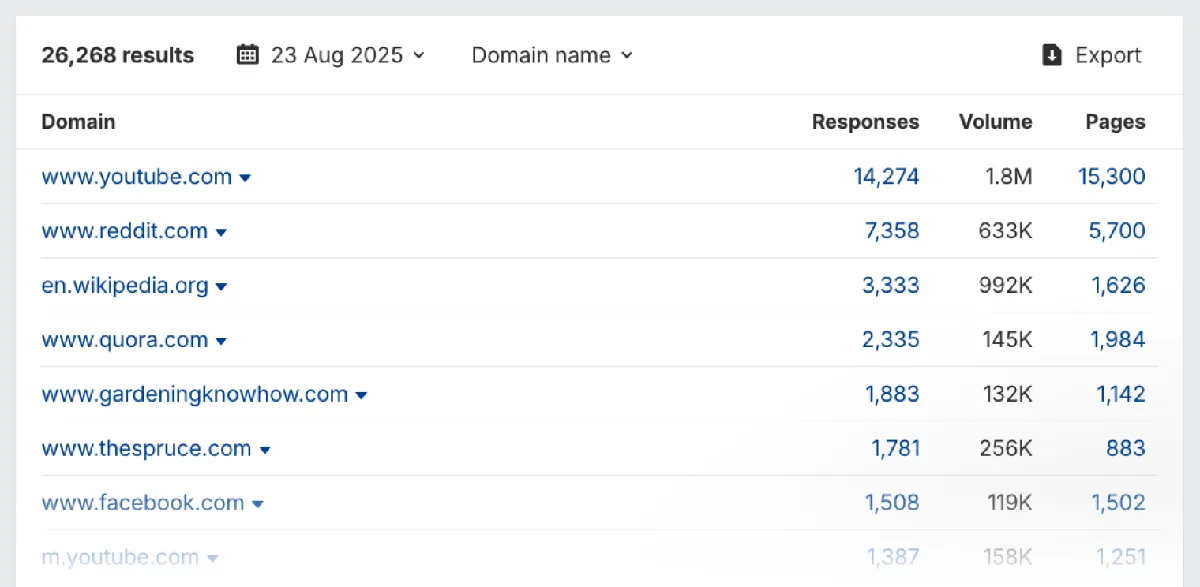Click the 256K volume cell
This screenshot has width=1200, height=587.
coord(1006,448)
